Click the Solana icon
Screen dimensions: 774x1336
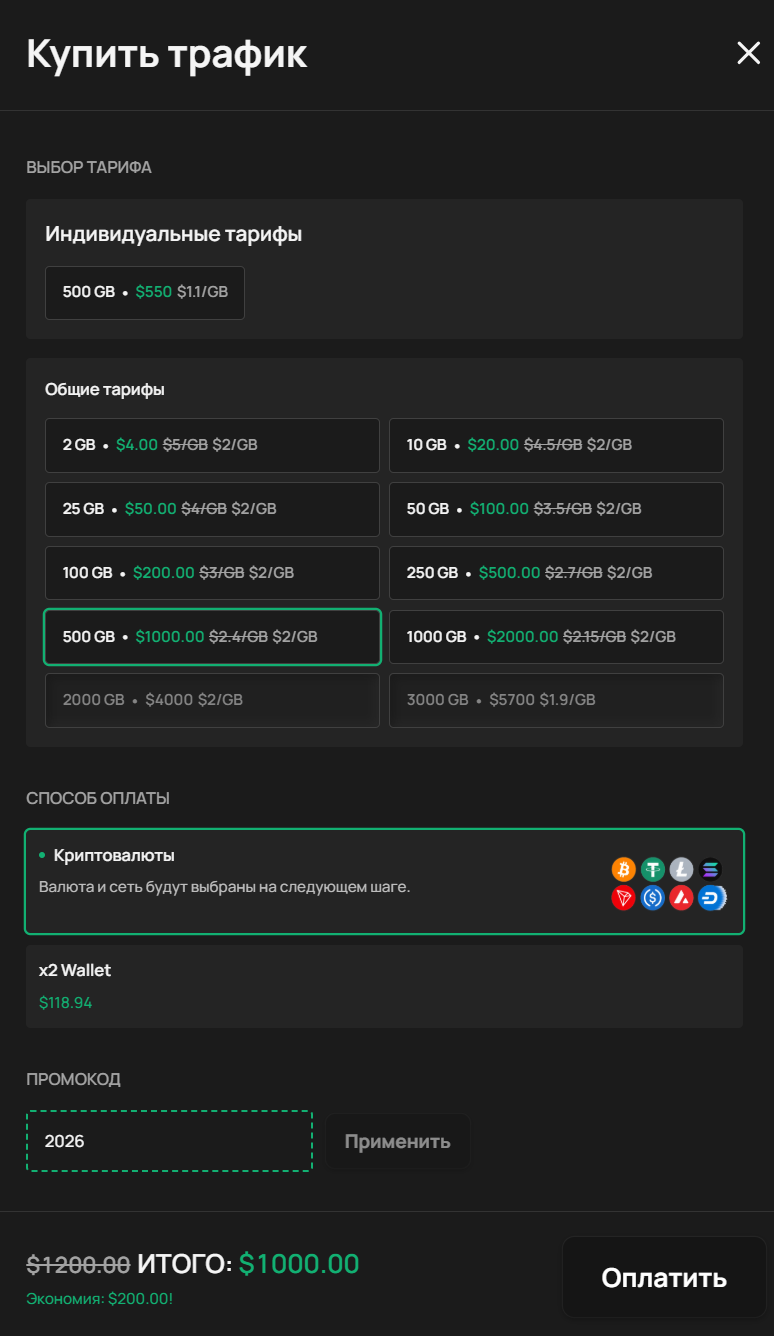(x=711, y=869)
